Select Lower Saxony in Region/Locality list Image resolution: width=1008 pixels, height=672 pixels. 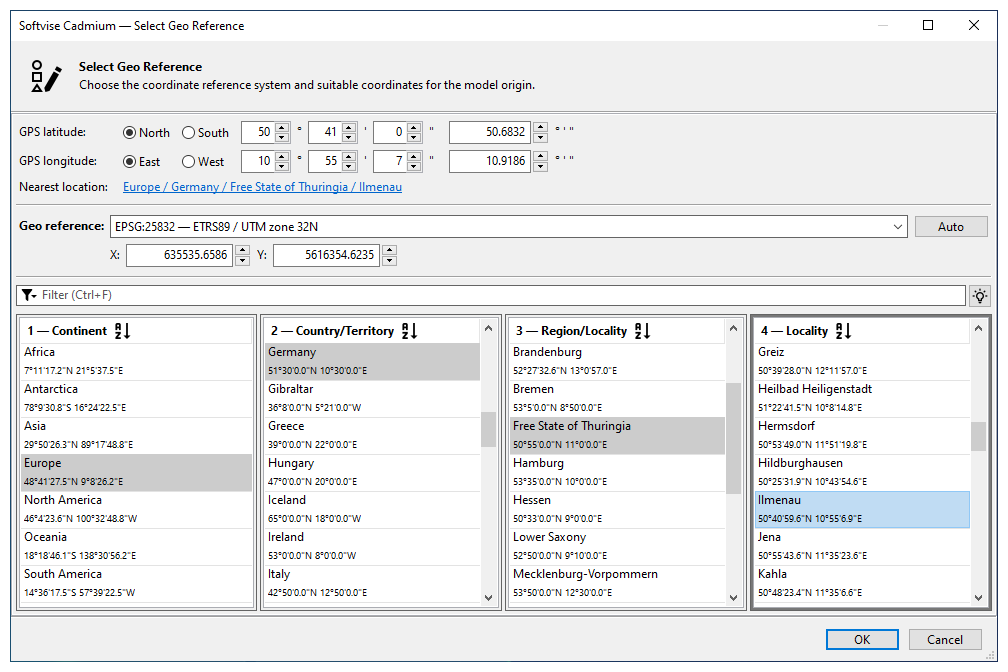(618, 546)
